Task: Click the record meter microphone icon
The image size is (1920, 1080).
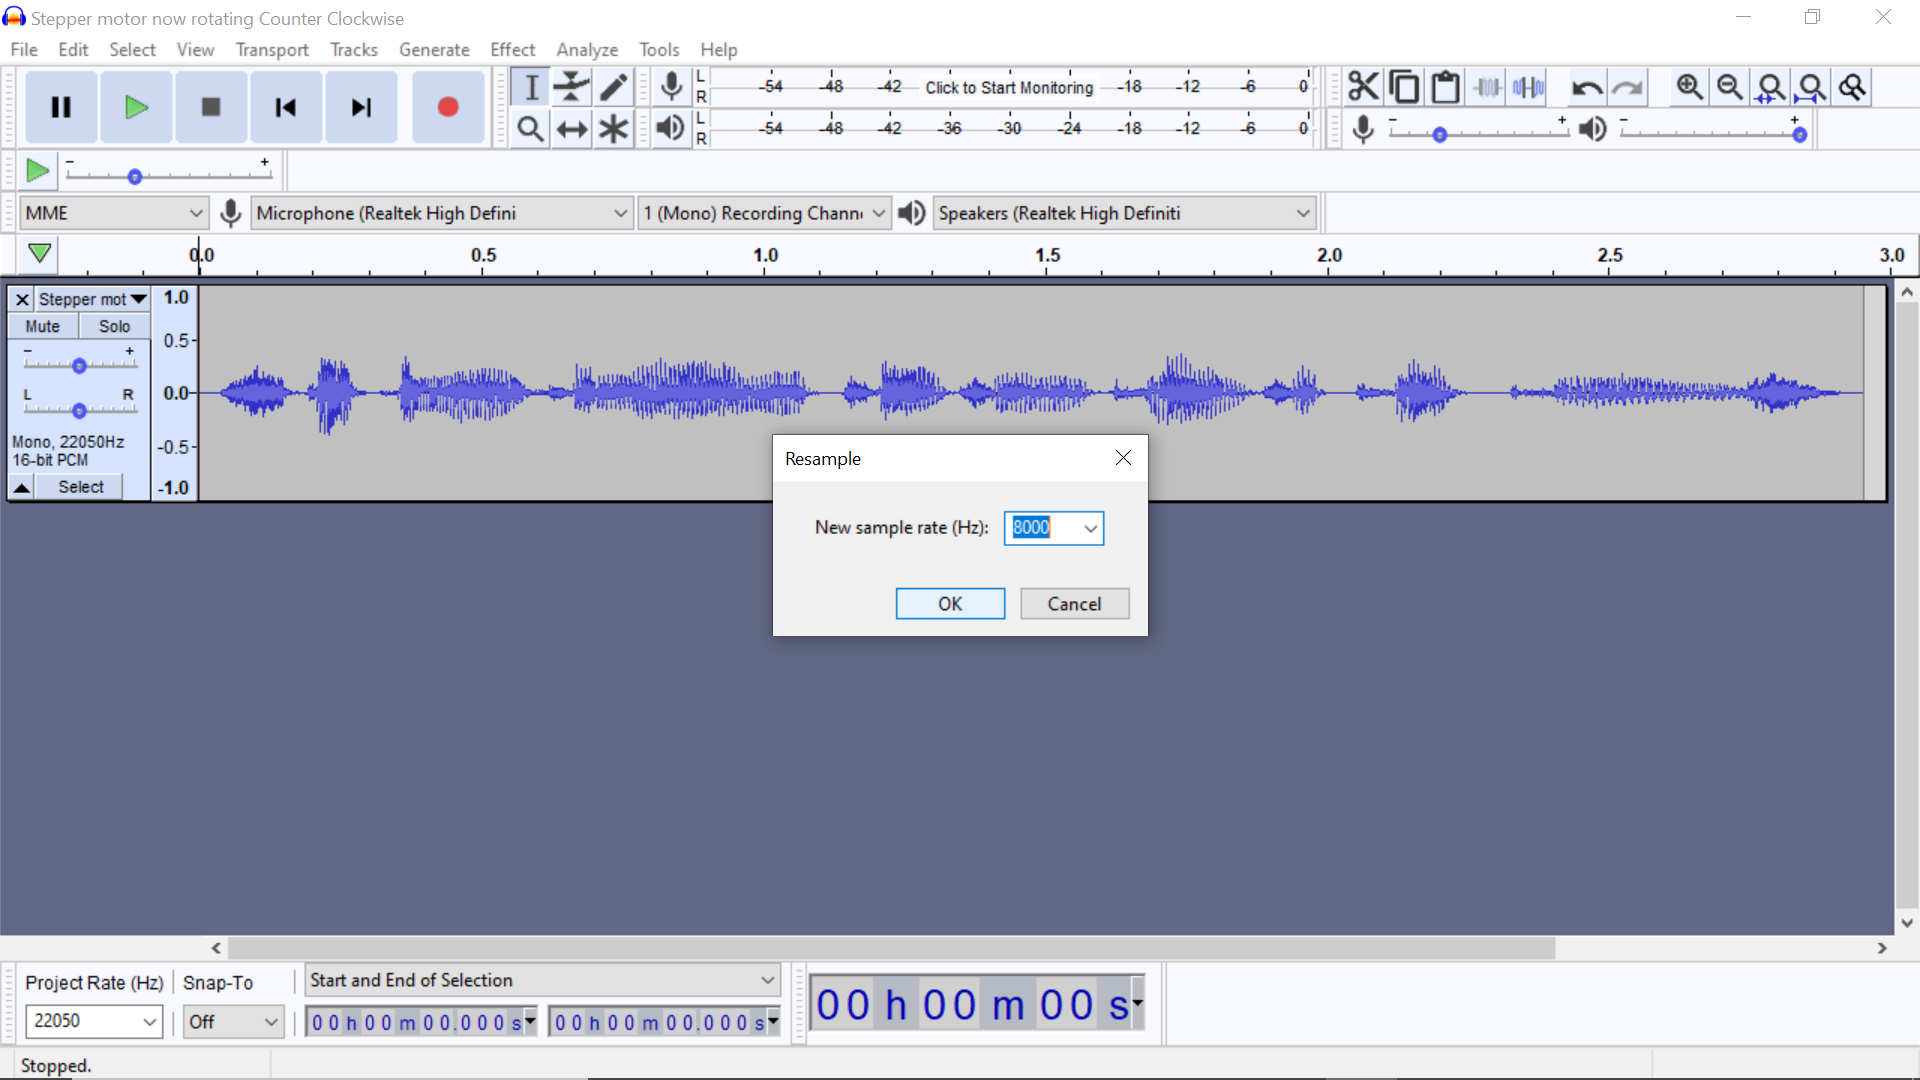Action: 672,87
